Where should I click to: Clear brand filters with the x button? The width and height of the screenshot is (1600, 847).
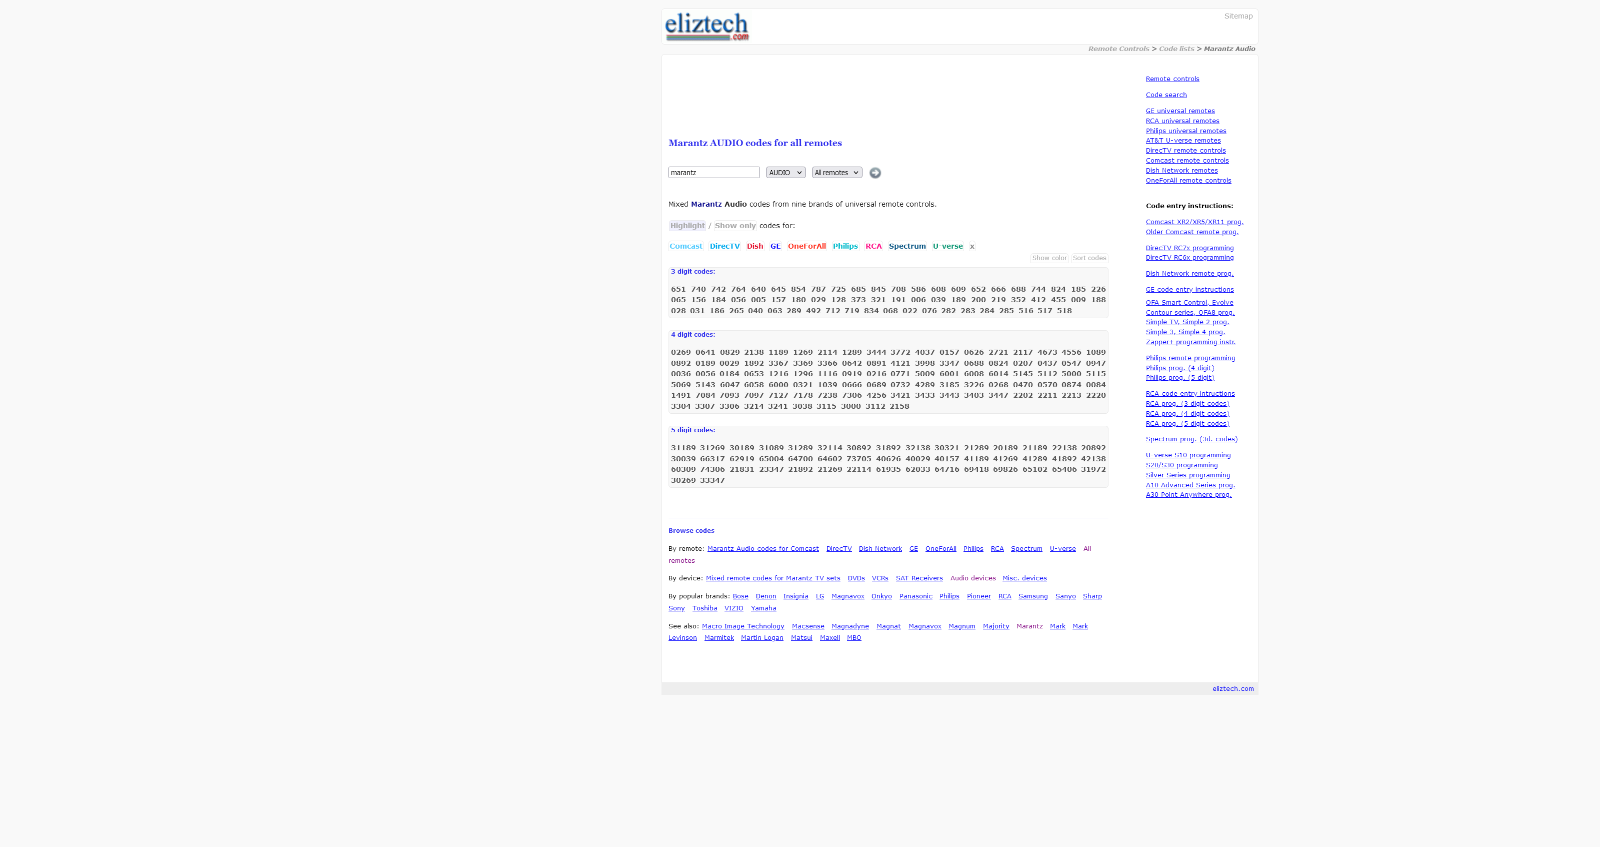click(x=972, y=246)
